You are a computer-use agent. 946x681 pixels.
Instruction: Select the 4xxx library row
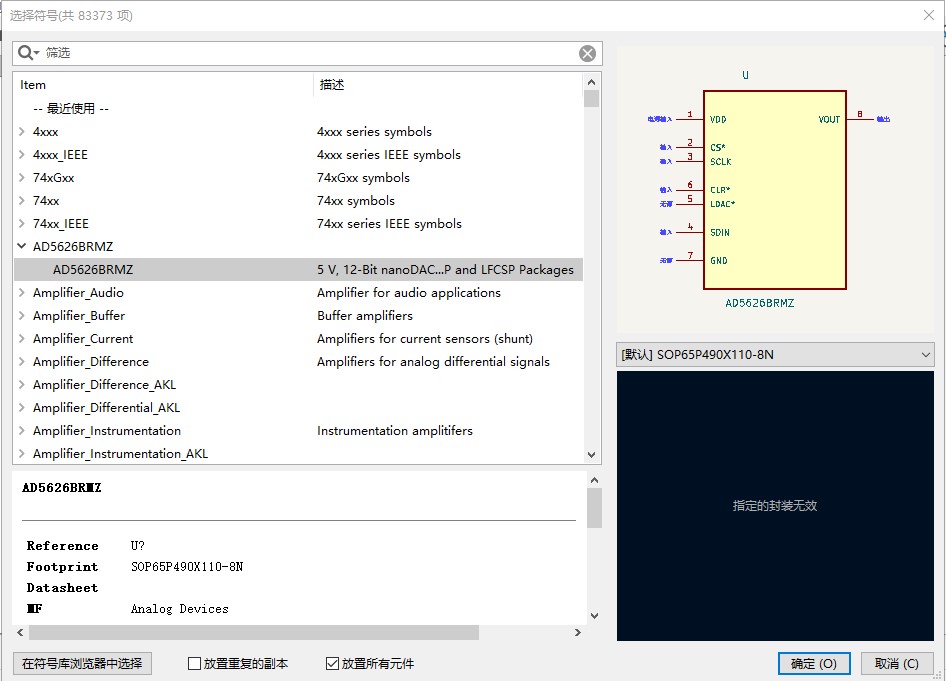pyautogui.click(x=299, y=131)
